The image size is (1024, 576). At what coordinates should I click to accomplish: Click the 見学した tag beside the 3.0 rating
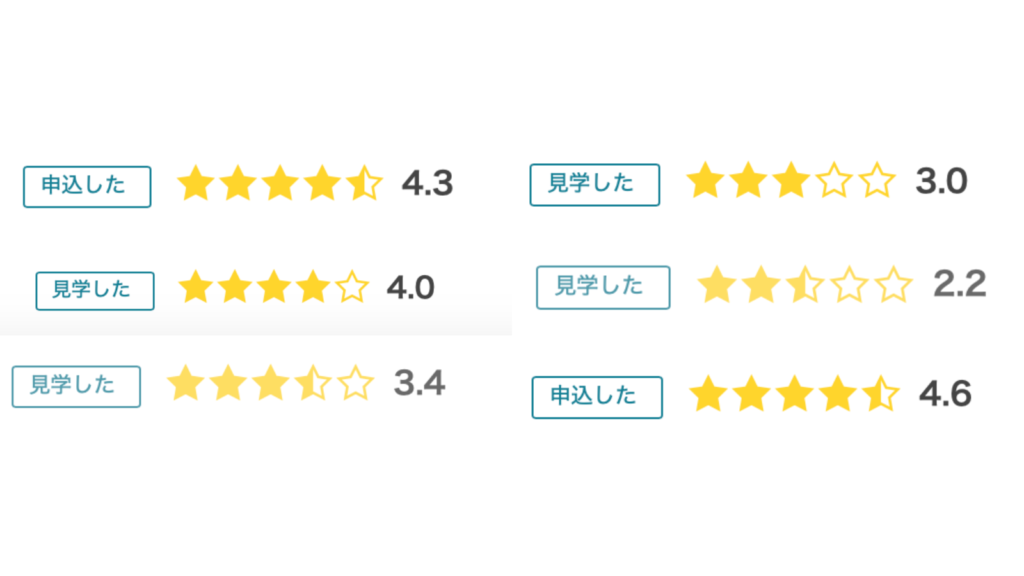click(x=595, y=184)
